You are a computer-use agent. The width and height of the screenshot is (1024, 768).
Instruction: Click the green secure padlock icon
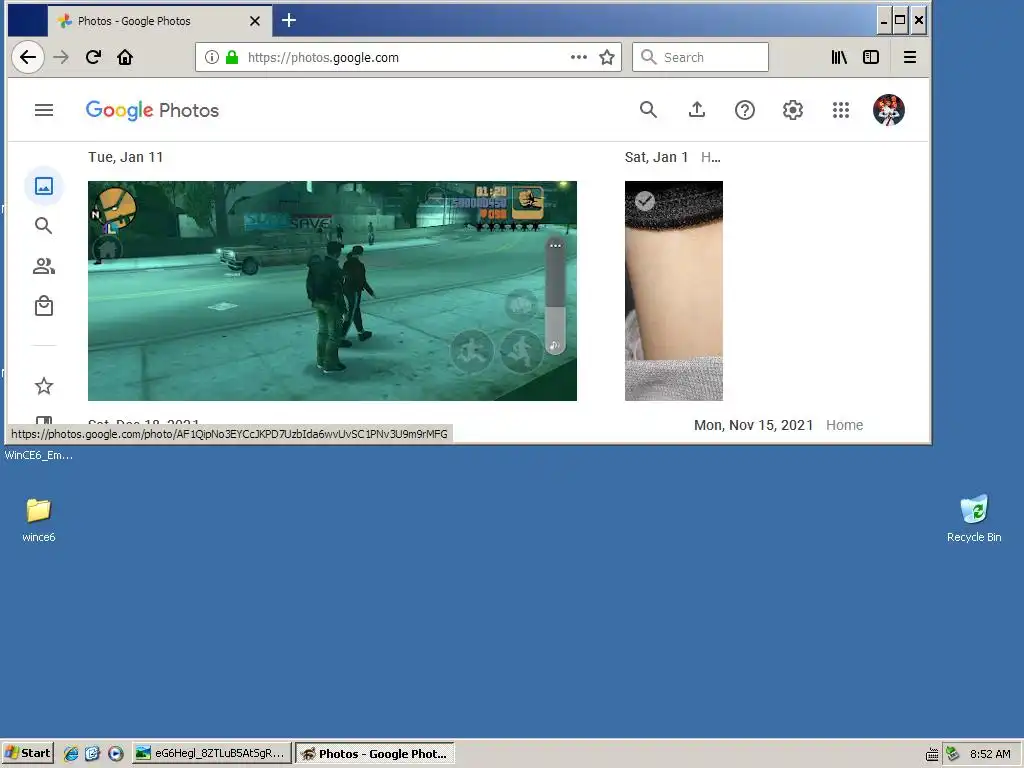(232, 57)
